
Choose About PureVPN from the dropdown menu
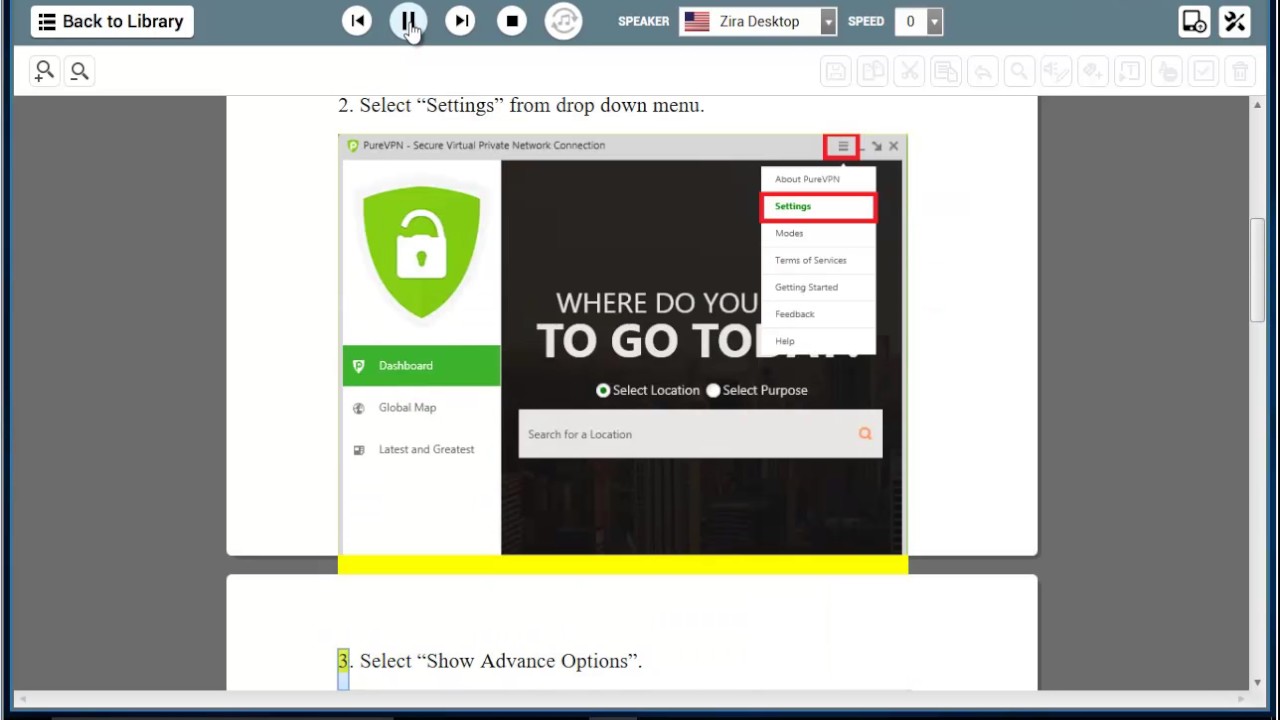pyautogui.click(x=818, y=179)
